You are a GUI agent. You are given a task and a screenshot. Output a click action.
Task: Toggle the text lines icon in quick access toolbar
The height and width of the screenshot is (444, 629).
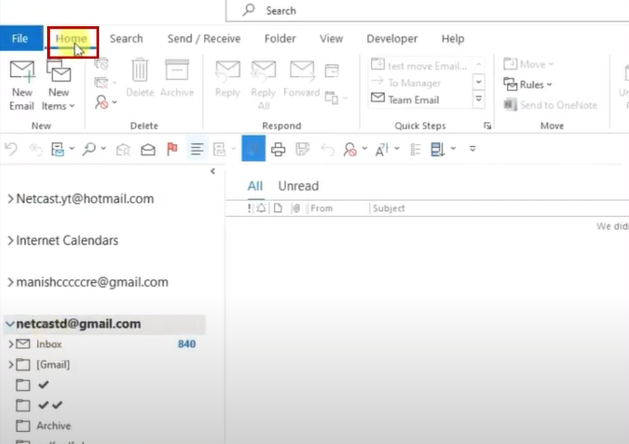pos(197,149)
